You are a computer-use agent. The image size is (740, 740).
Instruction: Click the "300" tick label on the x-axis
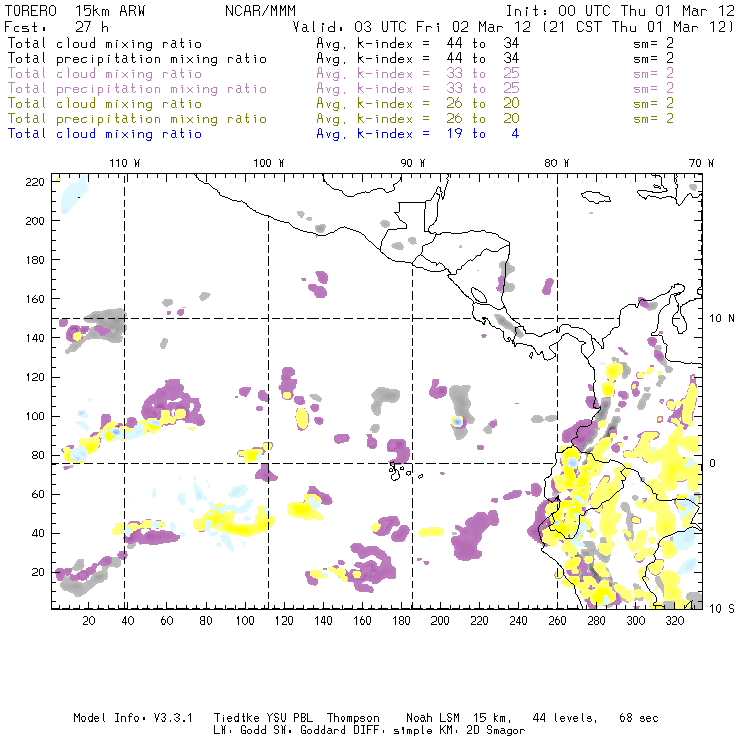pos(636,621)
